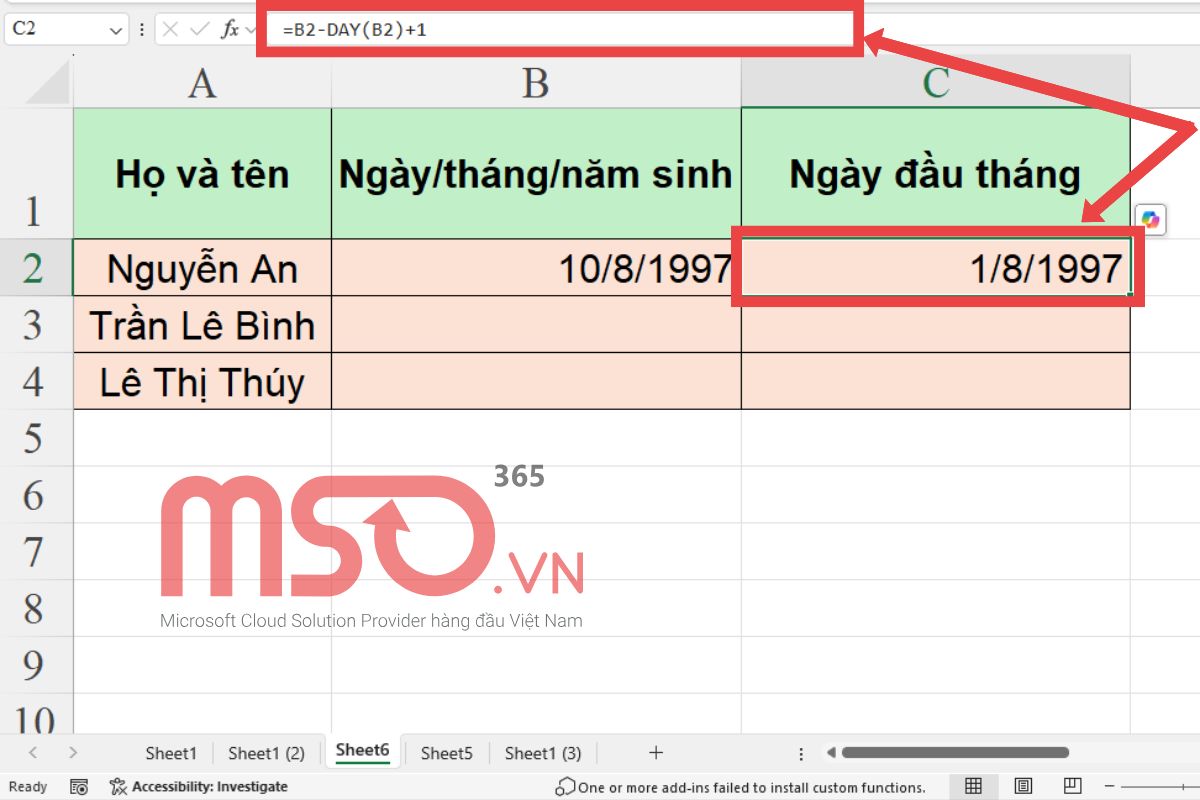1200x800 pixels.
Task: Click the 'Ngày/tháng/năm sinh' header cell
Action: point(536,173)
